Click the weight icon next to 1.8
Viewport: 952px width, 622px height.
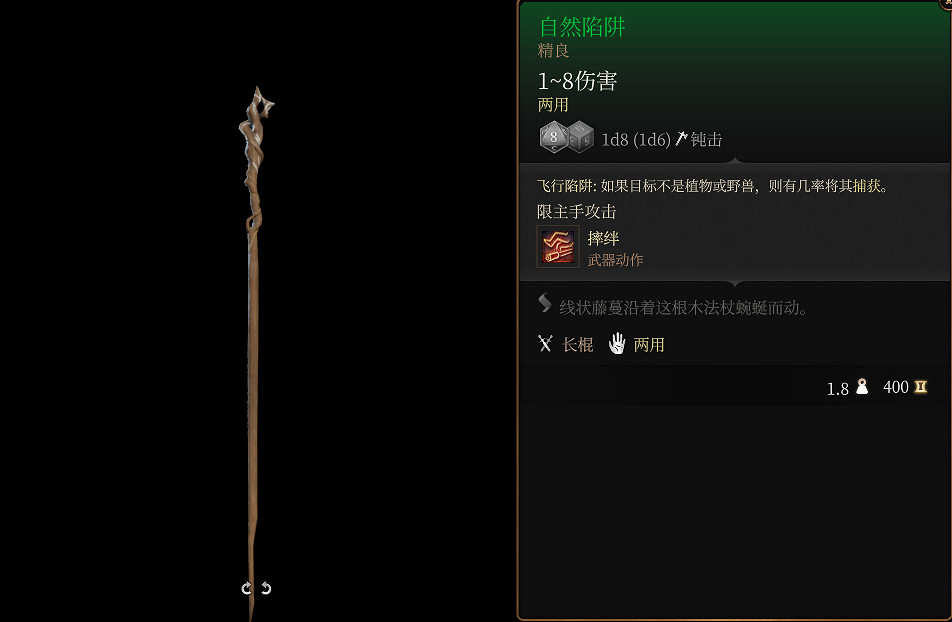pyautogui.click(x=862, y=386)
